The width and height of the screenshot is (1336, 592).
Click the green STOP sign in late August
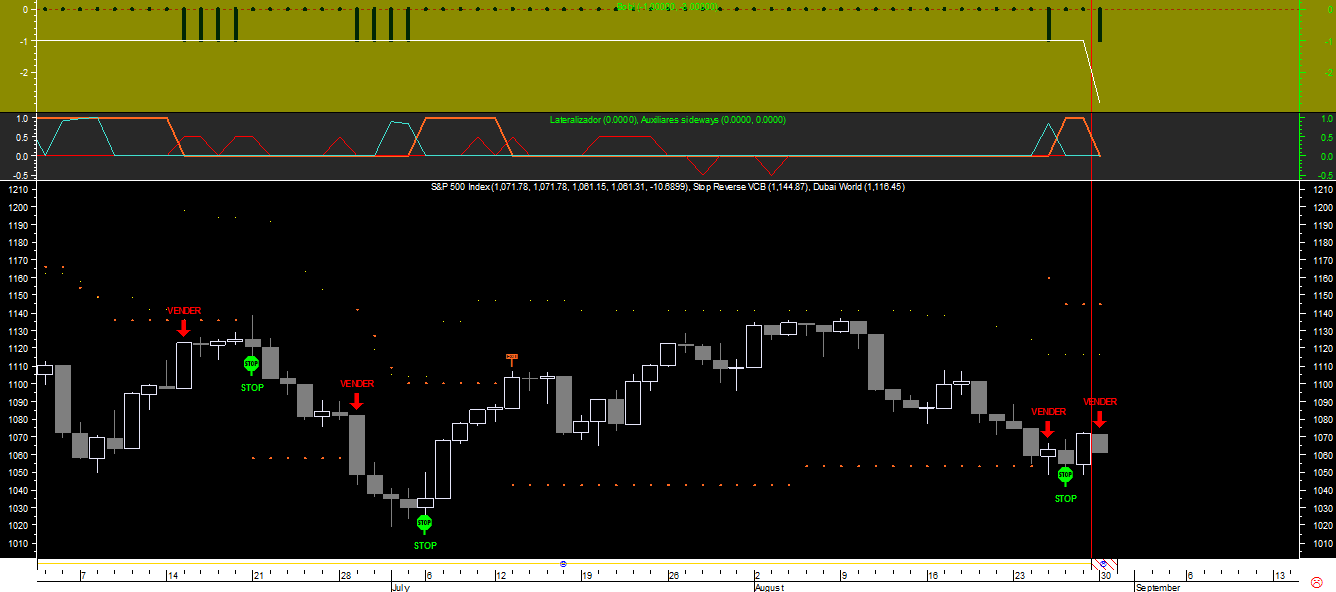[1065, 475]
